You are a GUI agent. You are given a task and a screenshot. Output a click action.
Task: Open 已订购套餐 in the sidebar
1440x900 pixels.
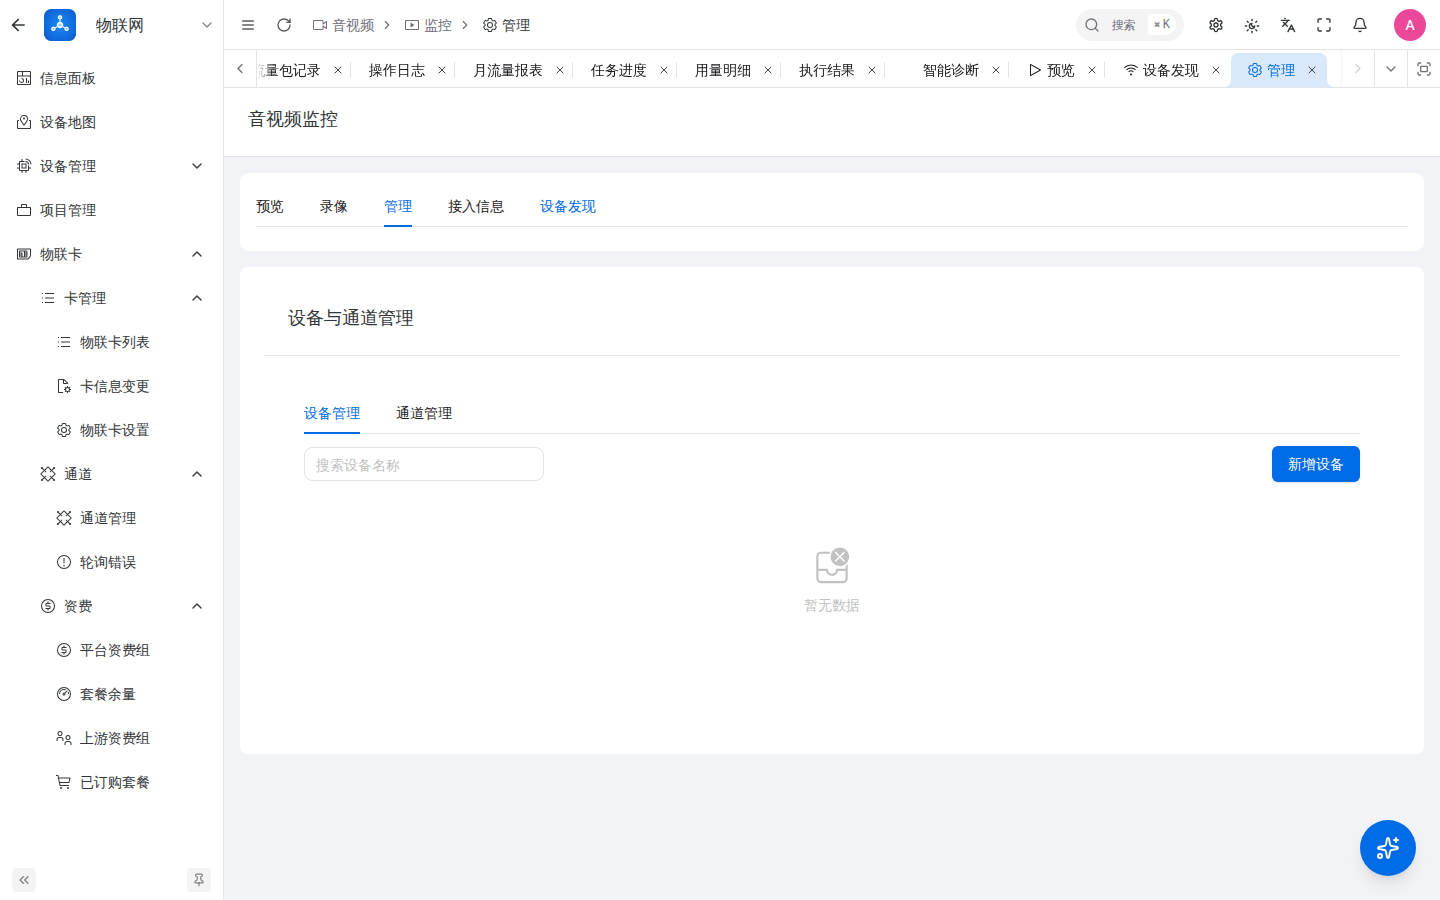click(x=111, y=782)
